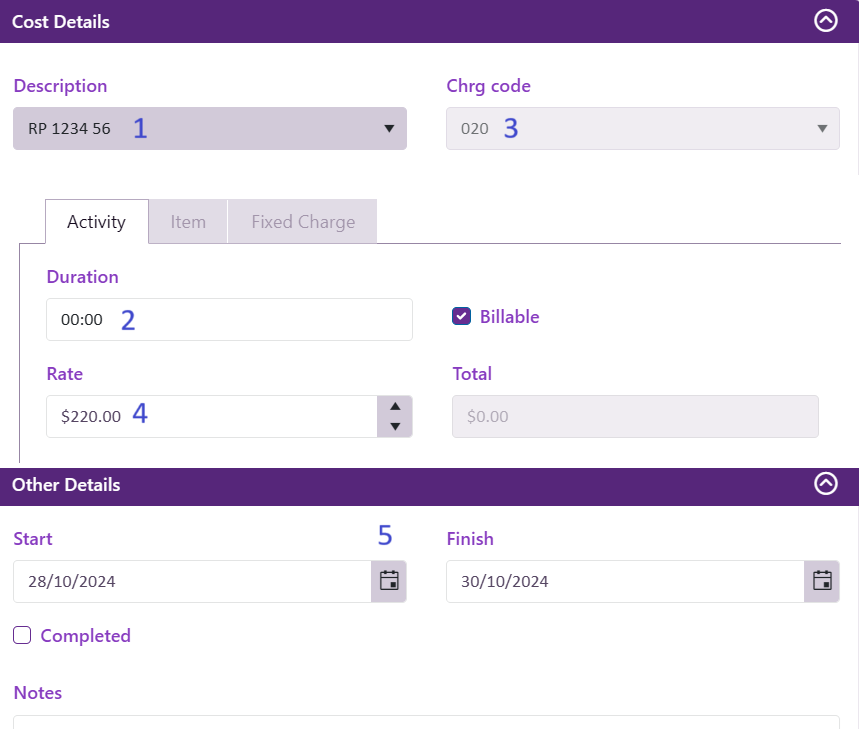Increase the Rate with up arrow

tap(395, 406)
